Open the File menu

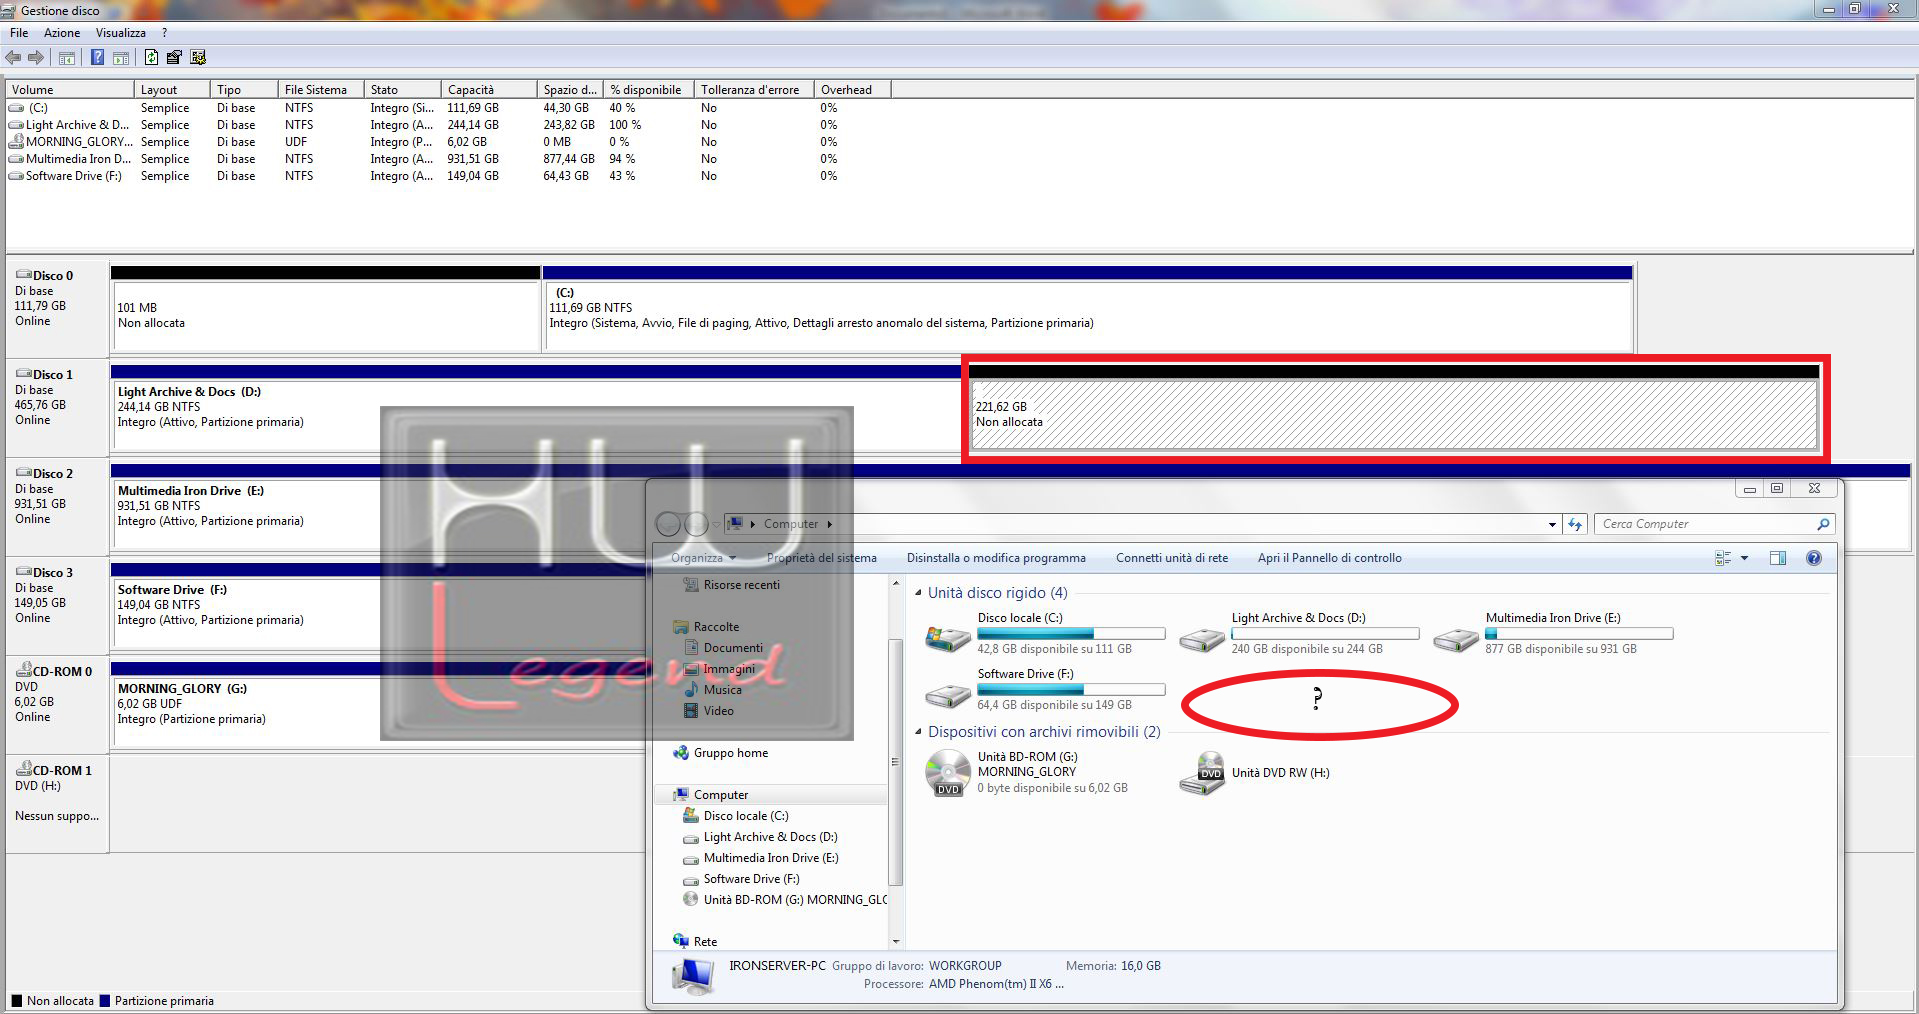pos(19,33)
